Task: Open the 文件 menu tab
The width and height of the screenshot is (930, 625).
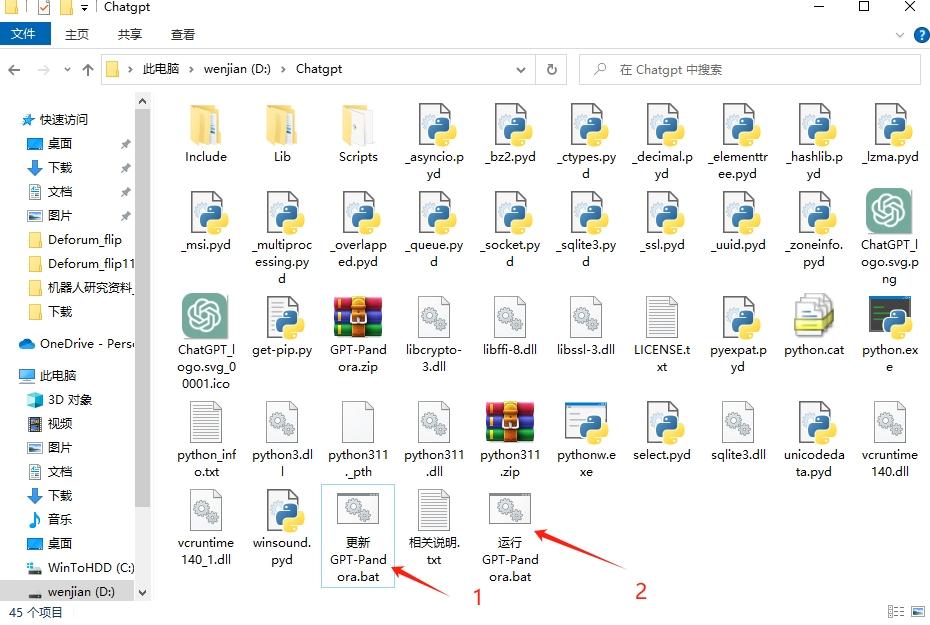Action: click(24, 34)
